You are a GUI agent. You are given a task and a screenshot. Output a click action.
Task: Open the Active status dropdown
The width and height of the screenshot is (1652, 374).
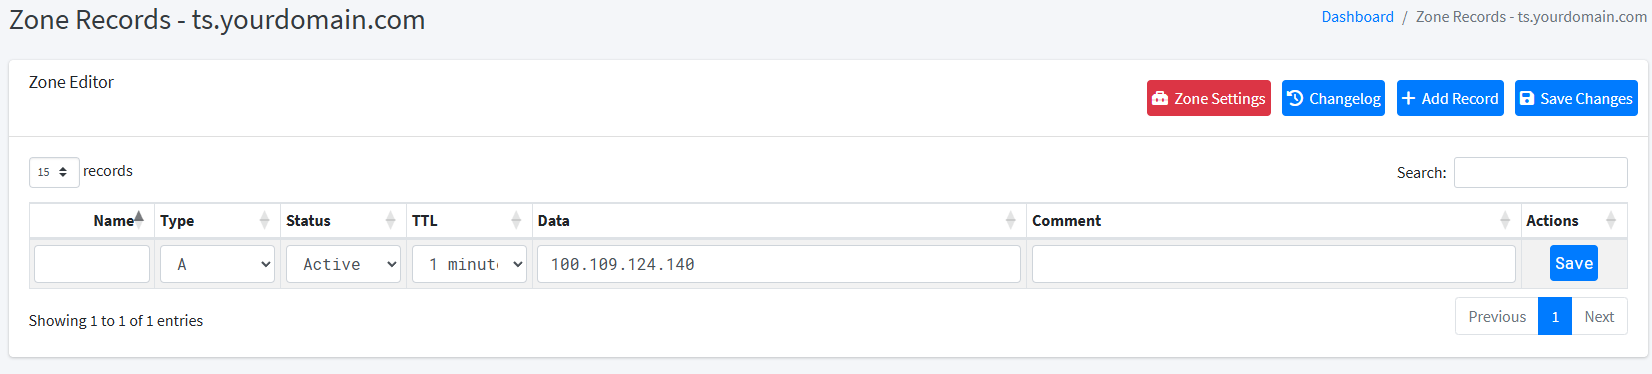pos(343,264)
